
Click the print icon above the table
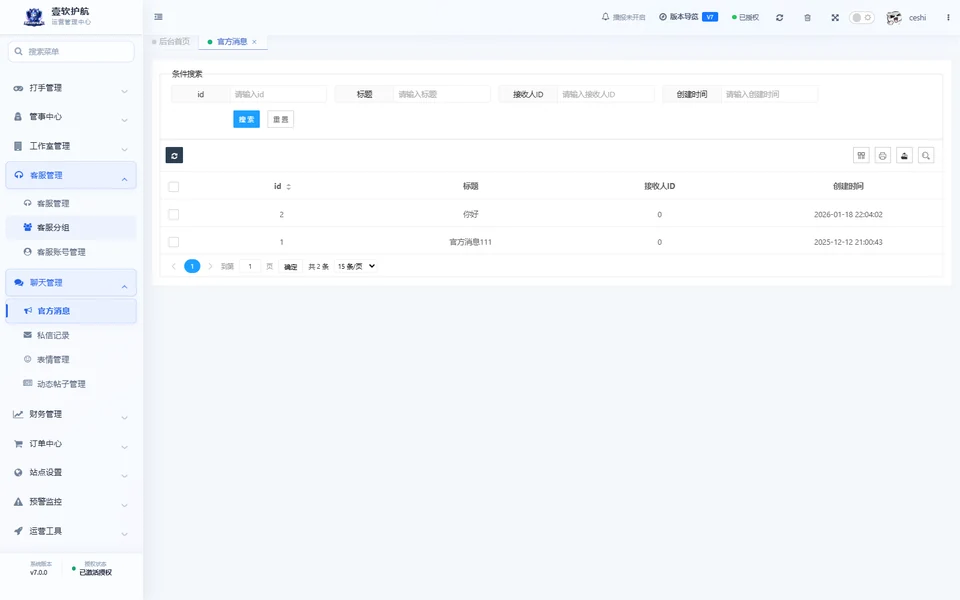883,156
